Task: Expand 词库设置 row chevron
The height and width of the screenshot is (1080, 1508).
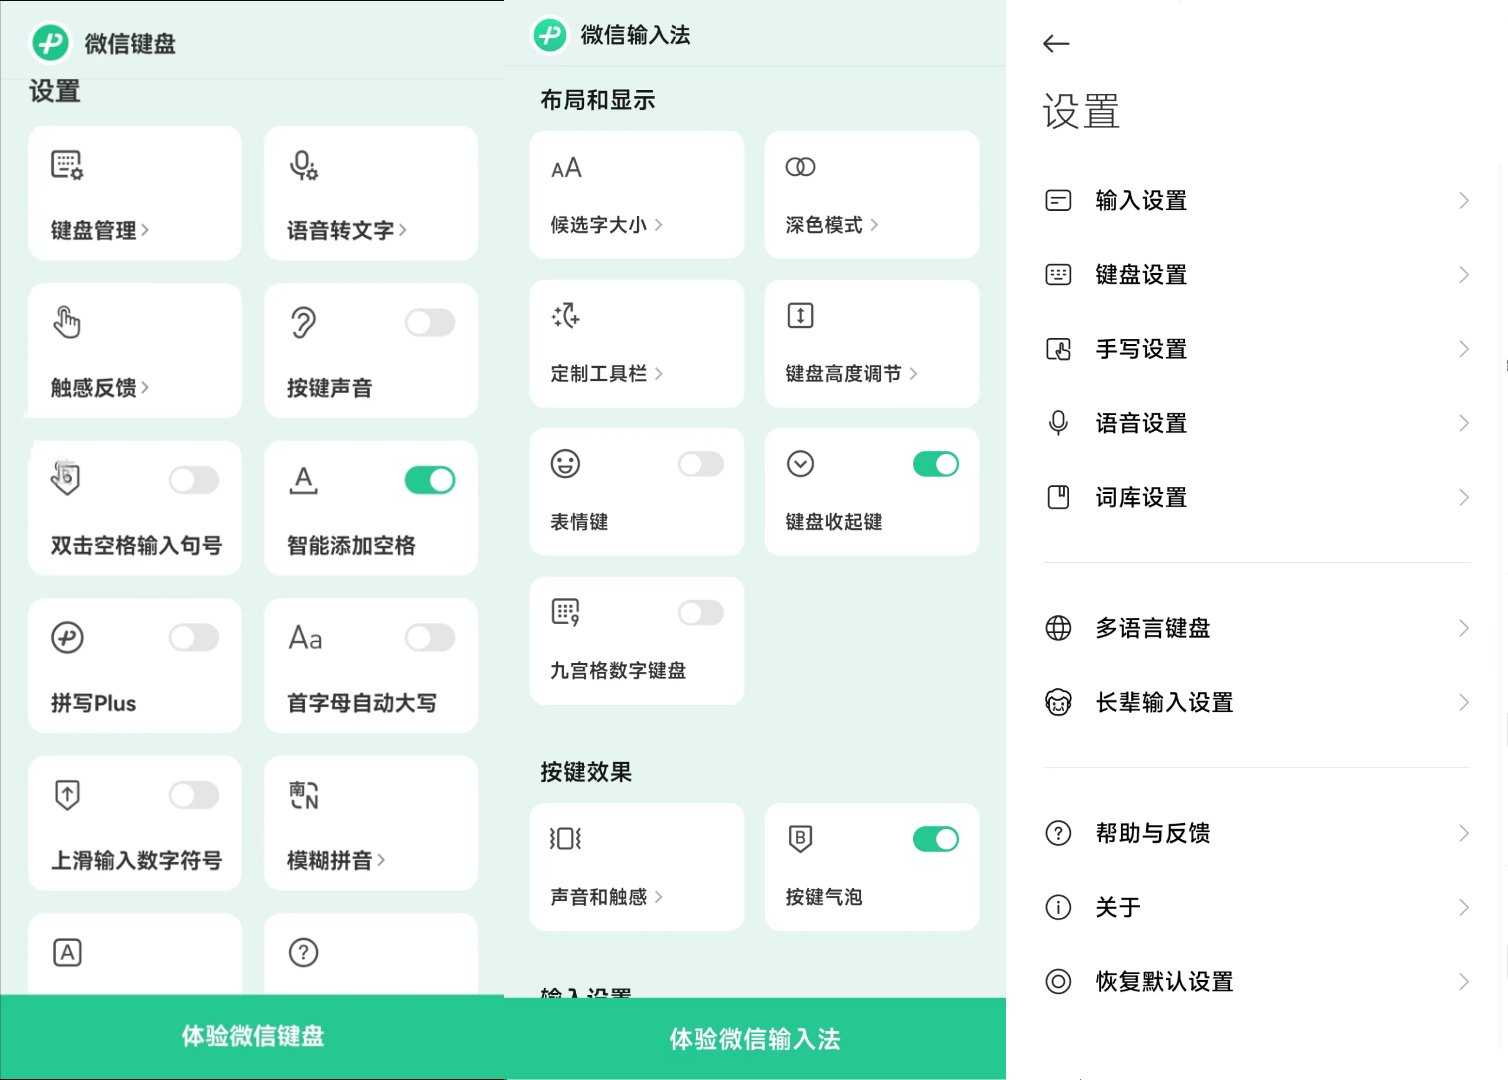Action: 1464,497
